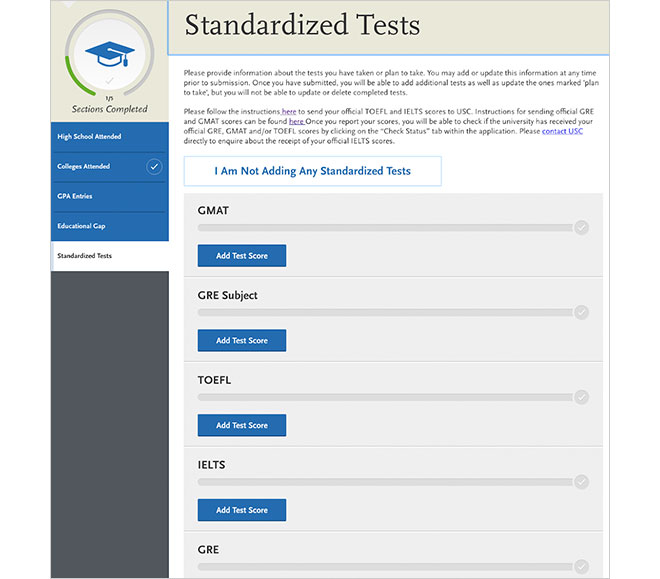
Task: Add a test score for GRE Subject
Action: [242, 341]
